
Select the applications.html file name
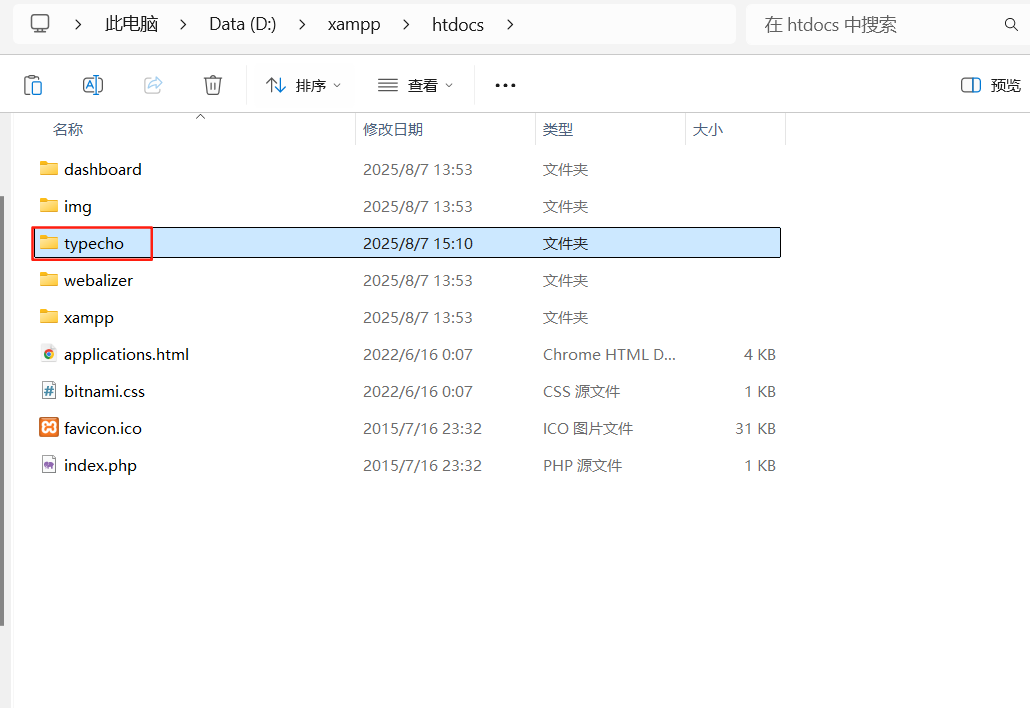coord(126,355)
